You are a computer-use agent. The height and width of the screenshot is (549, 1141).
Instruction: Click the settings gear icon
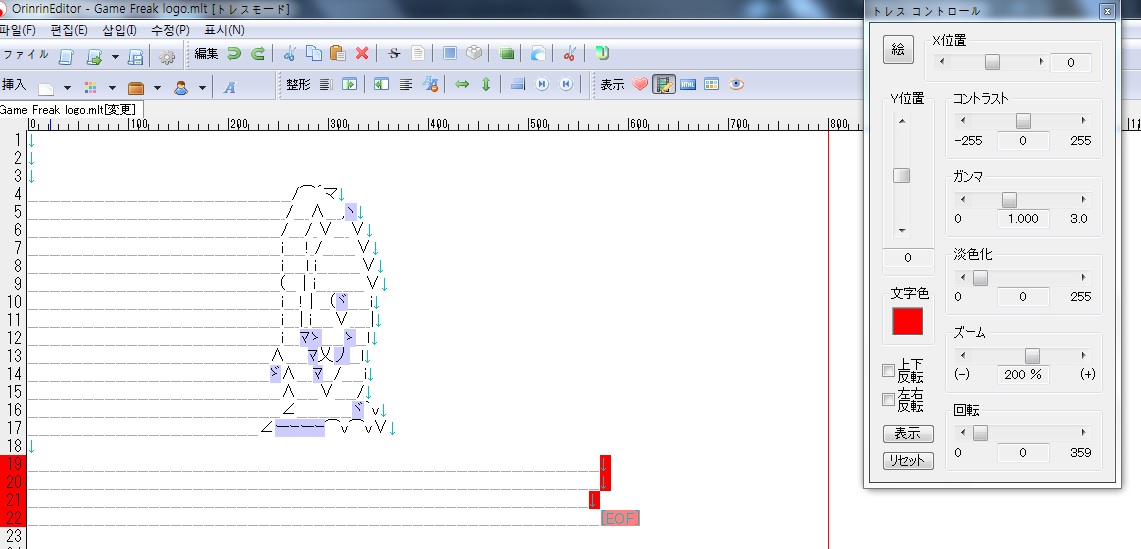(167, 56)
